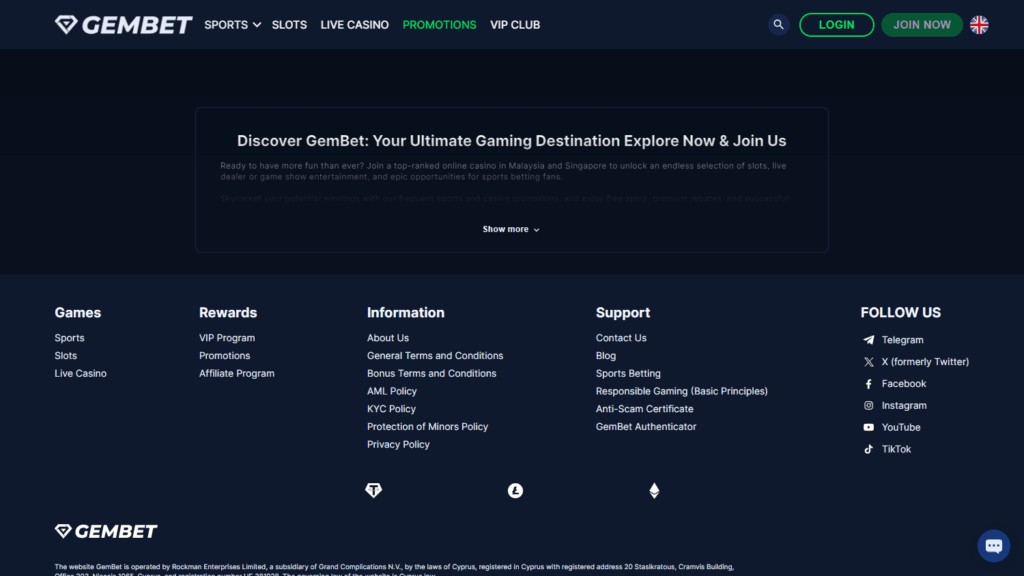Open the Promotions tab in the navigation

439,25
